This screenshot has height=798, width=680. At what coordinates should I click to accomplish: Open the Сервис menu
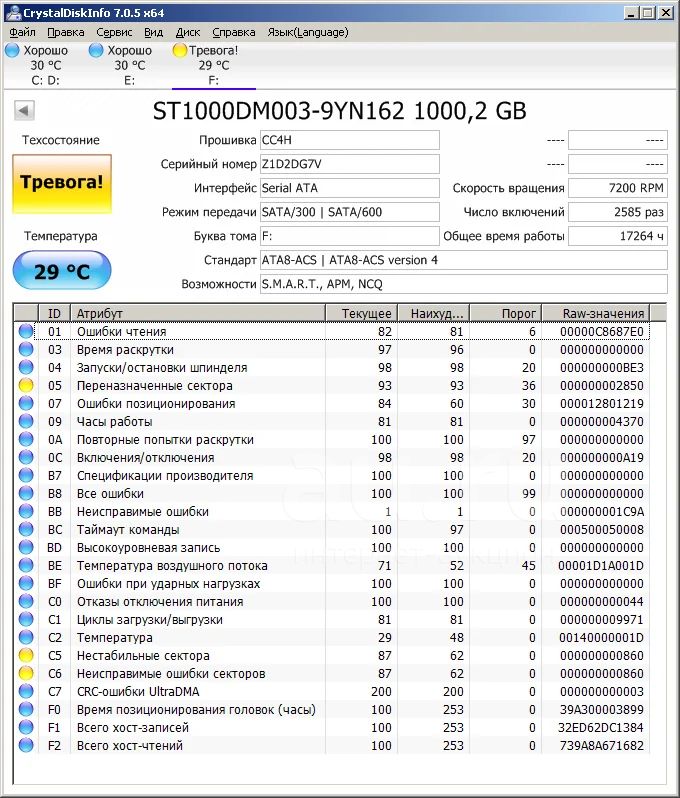coord(114,33)
